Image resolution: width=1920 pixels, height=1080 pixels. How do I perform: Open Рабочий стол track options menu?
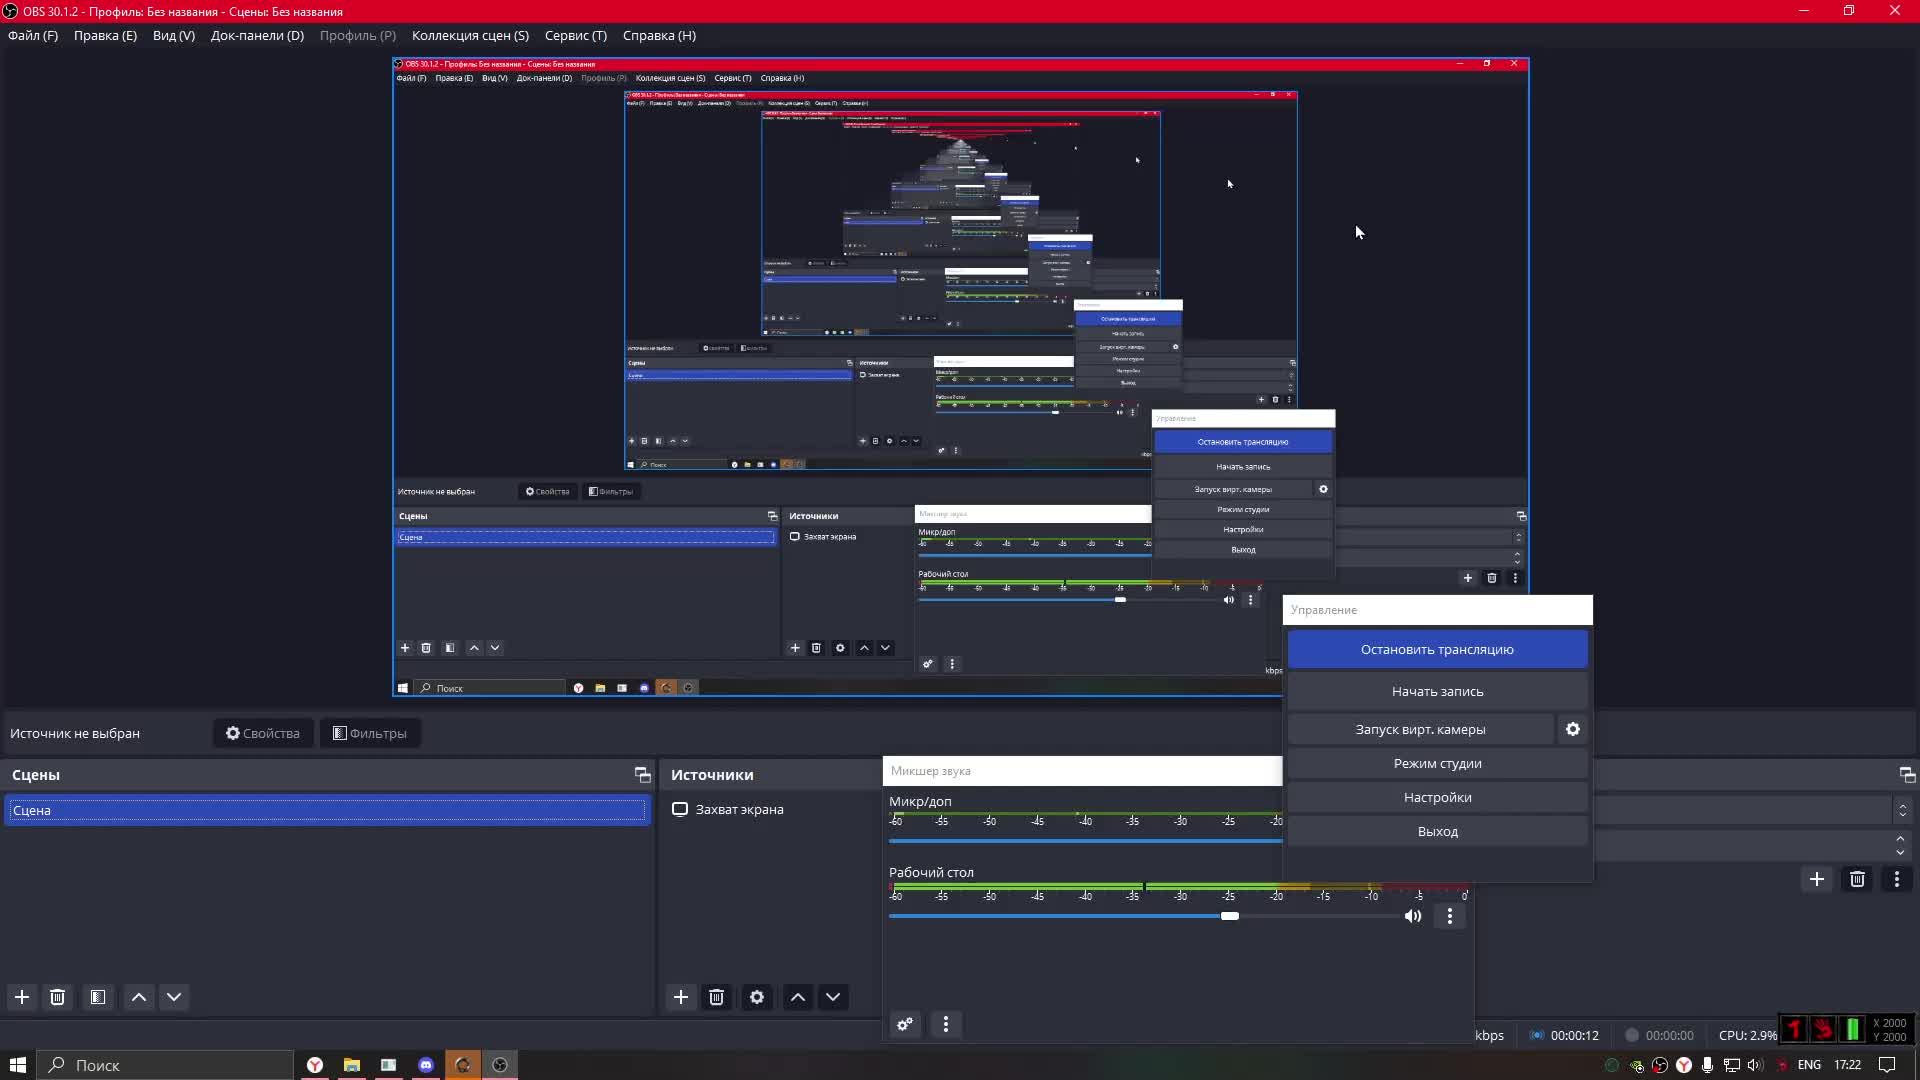tap(1450, 916)
